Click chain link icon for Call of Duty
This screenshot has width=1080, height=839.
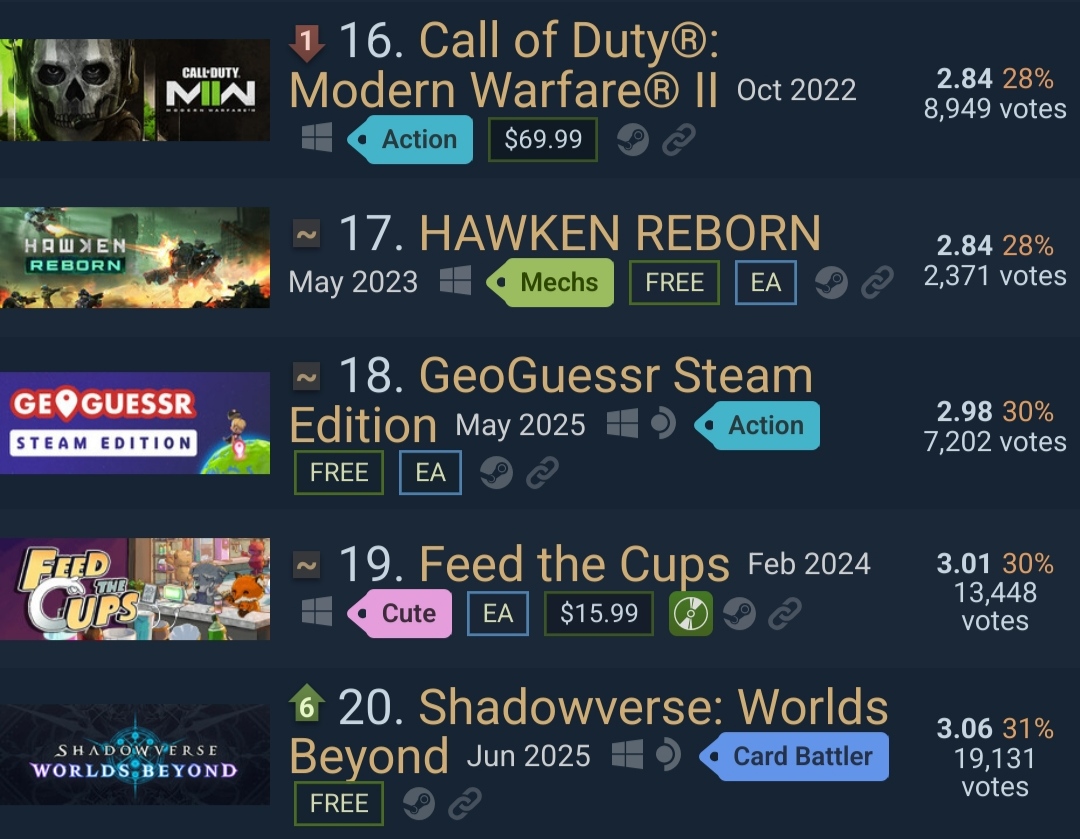[678, 140]
